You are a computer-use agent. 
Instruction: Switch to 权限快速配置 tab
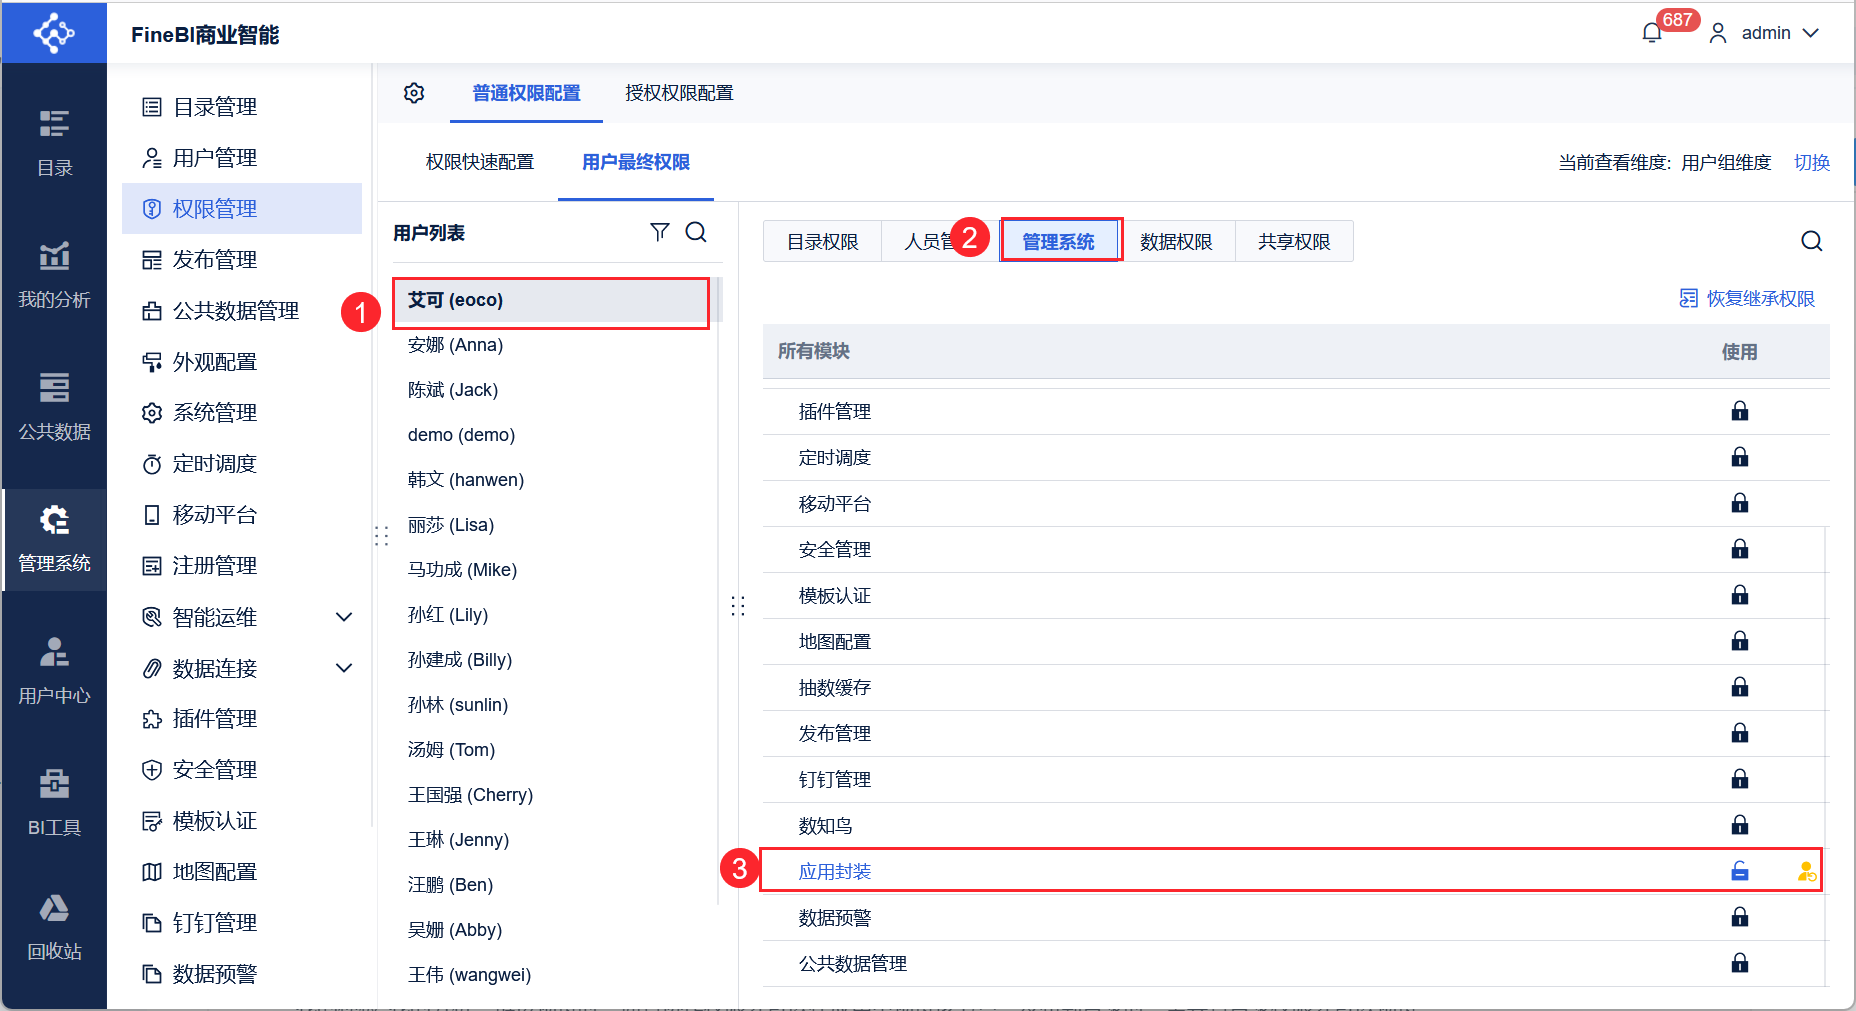coord(480,162)
